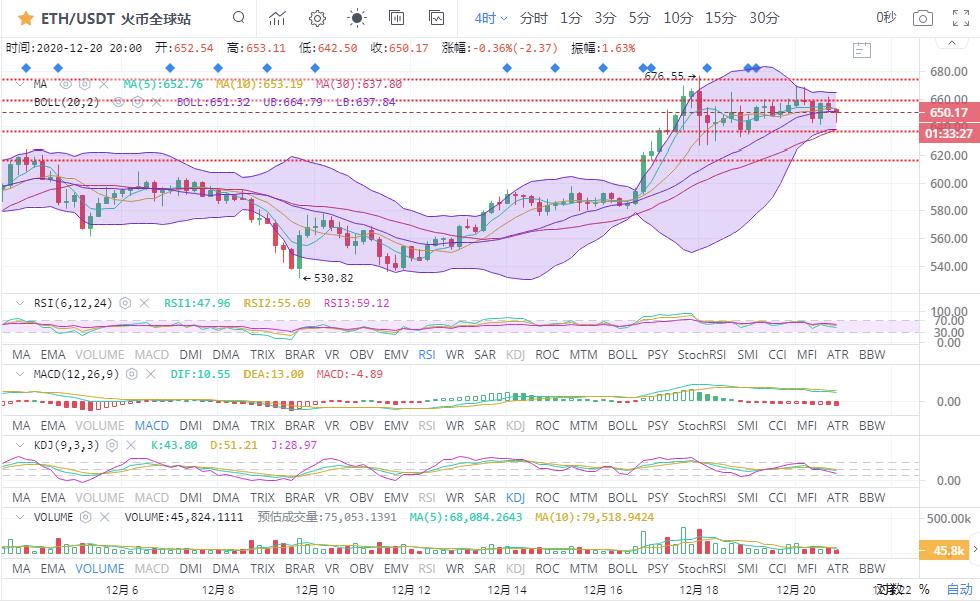Select the 15分 timeframe
Screen dimensions: 980x601
[721, 18]
